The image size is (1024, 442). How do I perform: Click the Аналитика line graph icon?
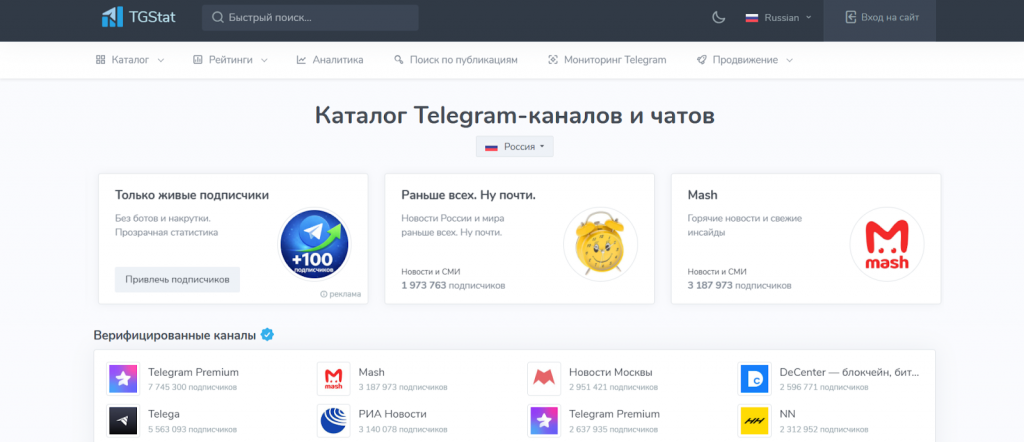(301, 60)
